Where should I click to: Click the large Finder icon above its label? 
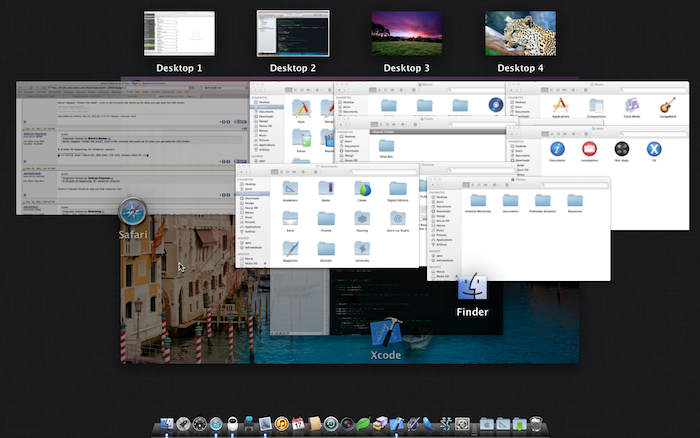[472, 289]
